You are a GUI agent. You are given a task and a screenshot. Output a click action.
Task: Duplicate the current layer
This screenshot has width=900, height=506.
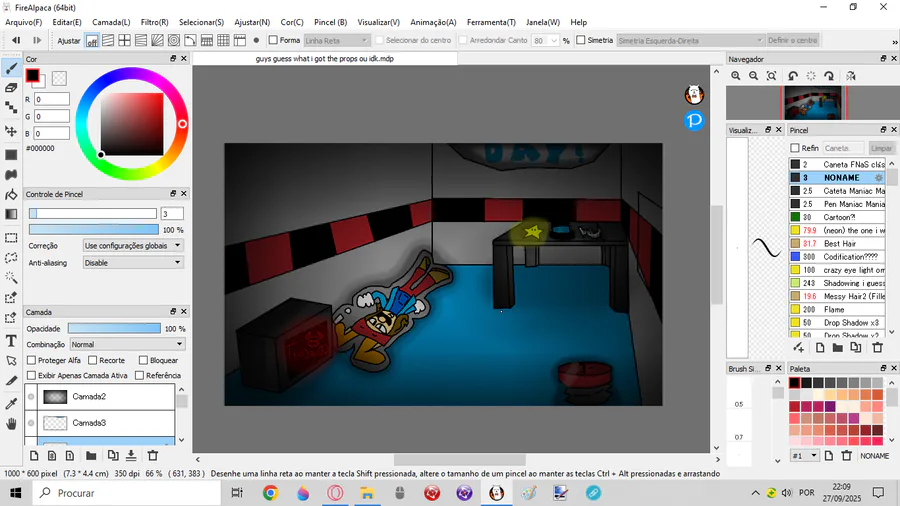point(112,456)
